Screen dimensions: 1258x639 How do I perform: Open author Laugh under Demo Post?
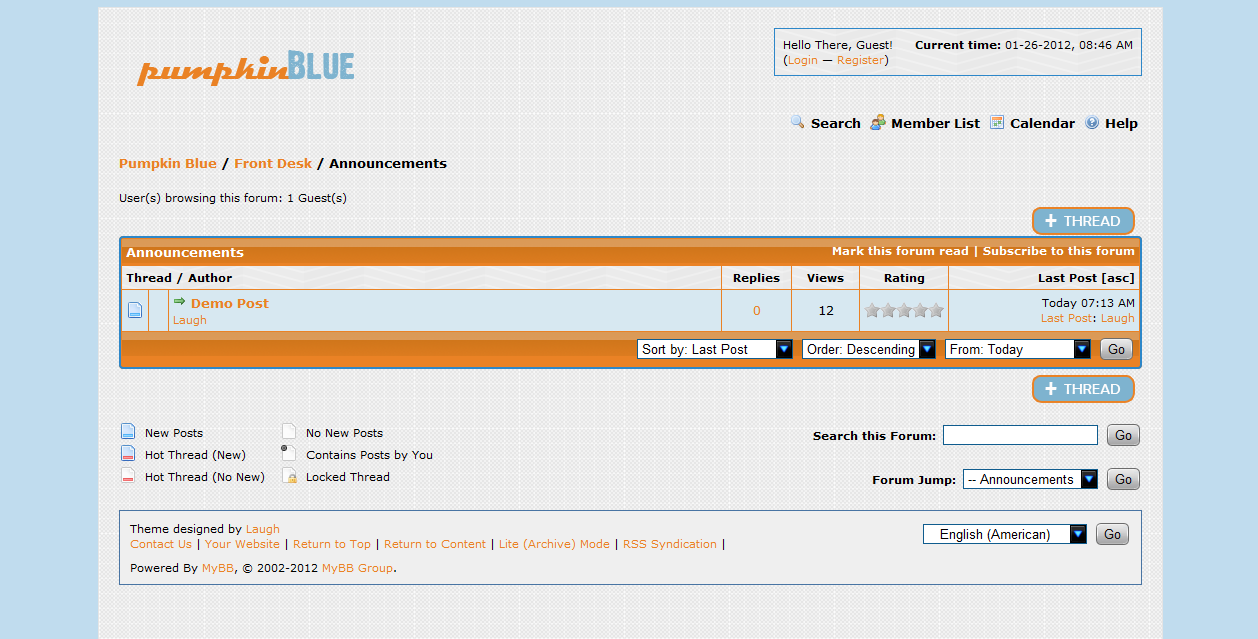[x=190, y=320]
